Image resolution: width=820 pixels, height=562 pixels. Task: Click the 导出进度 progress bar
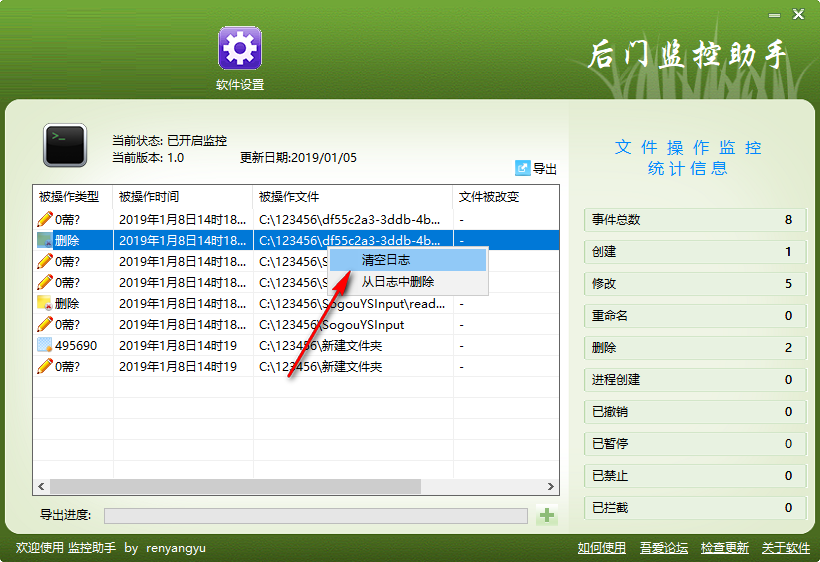[315, 515]
